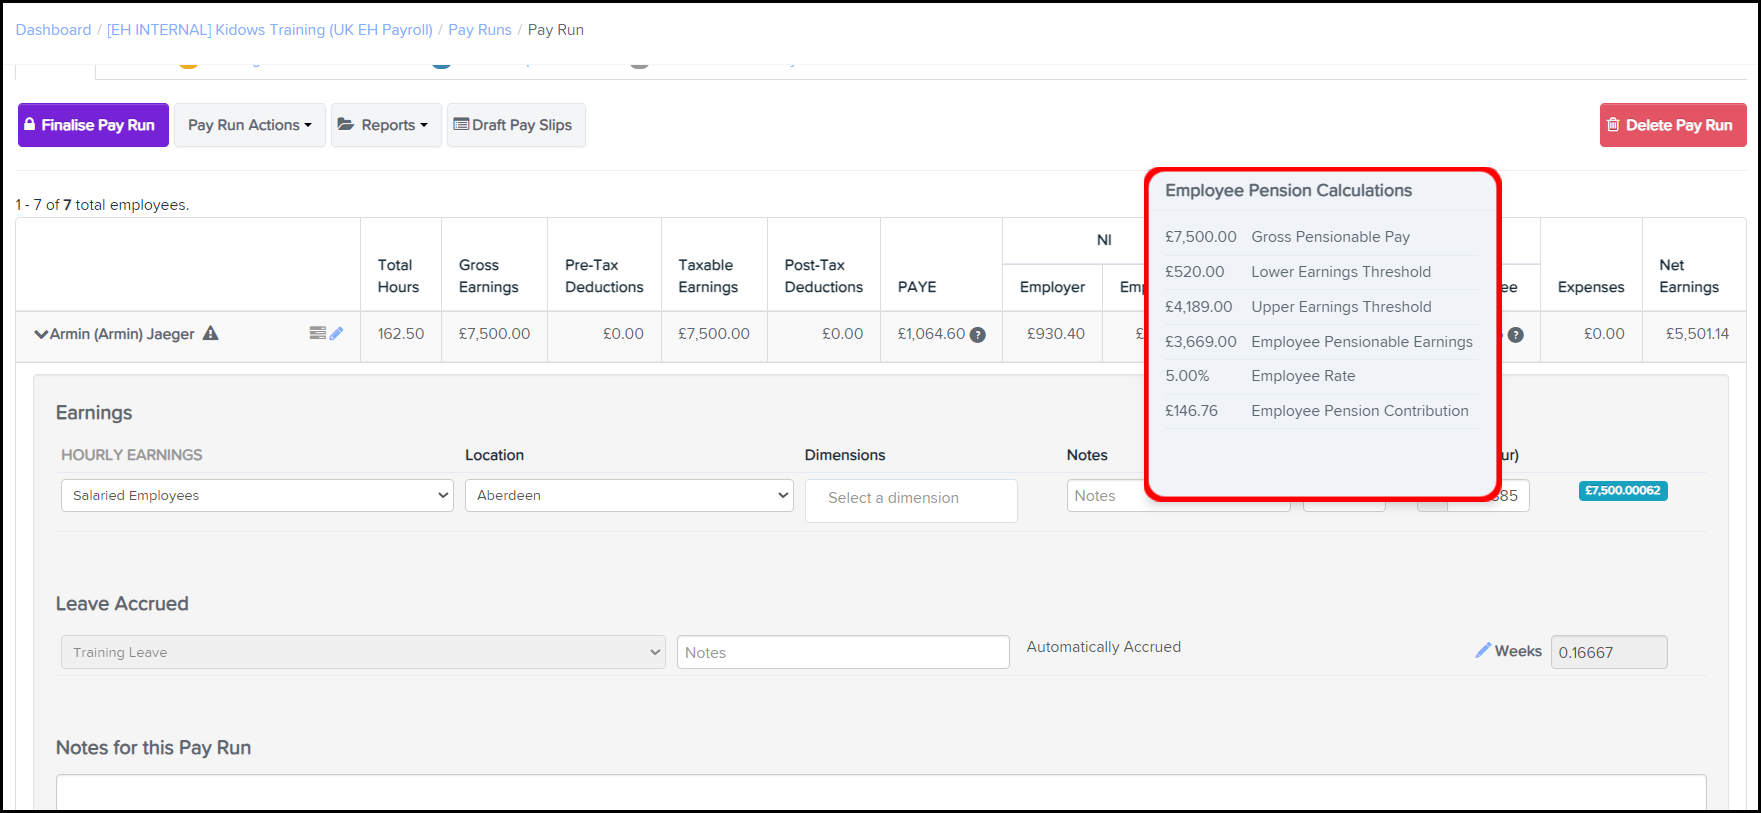Go to Dashboard via breadcrumb
Viewport: 1761px width, 813px height.
tap(53, 30)
